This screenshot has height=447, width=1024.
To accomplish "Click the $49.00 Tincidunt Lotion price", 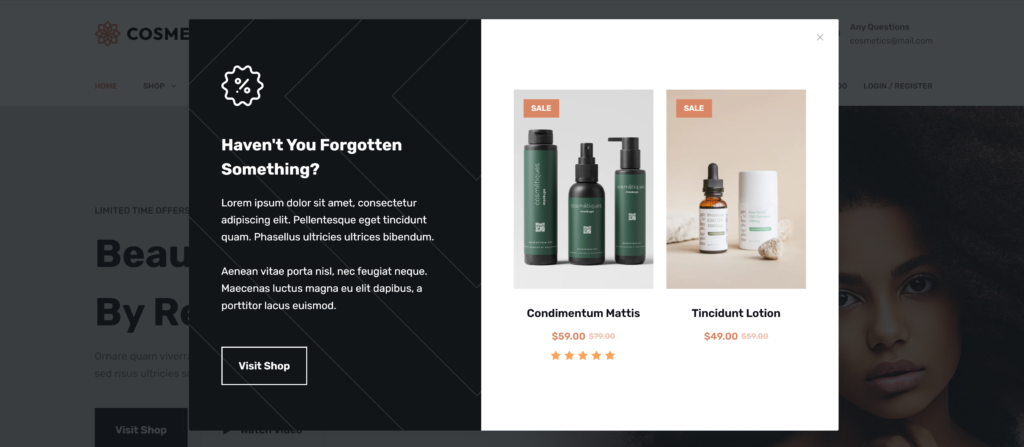I will pos(721,337).
